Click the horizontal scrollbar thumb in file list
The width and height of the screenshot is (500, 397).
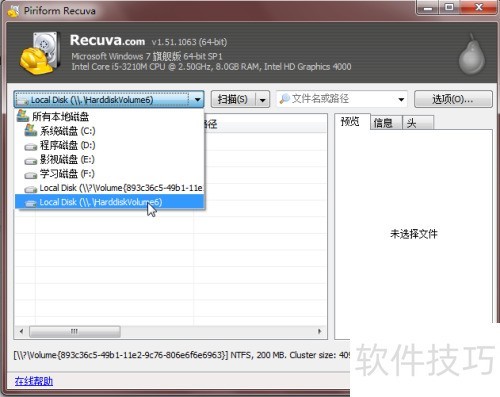click(x=75, y=331)
